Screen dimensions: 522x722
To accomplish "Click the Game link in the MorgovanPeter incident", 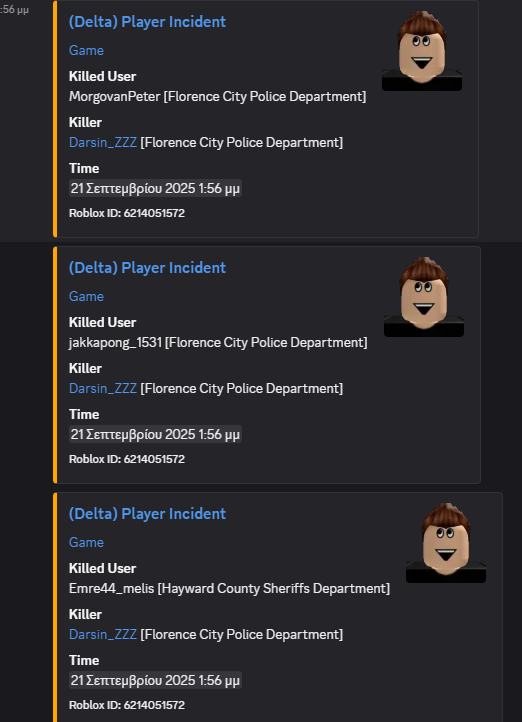I will [x=86, y=50].
